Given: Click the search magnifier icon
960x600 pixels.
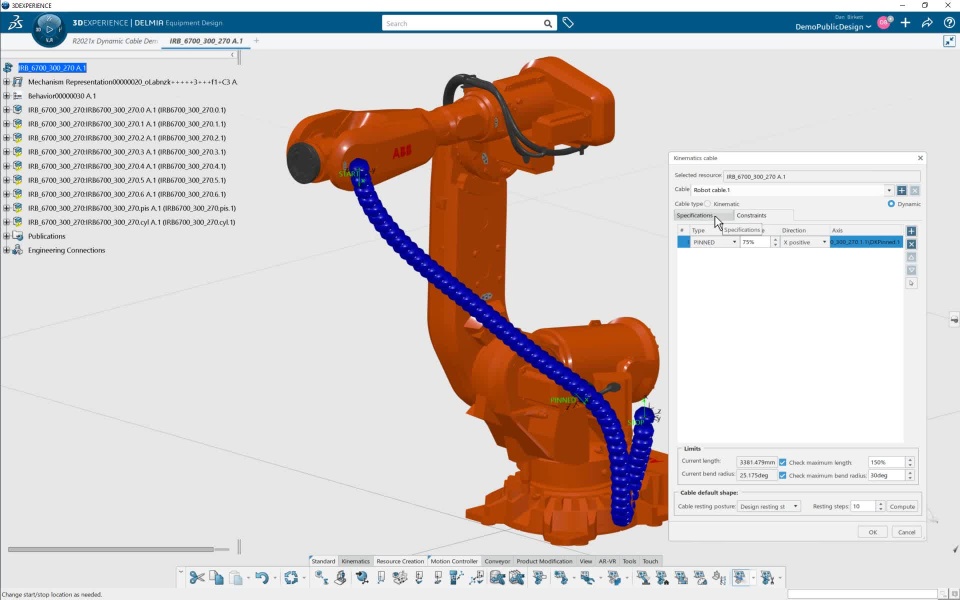Looking at the screenshot, I should pyautogui.click(x=547, y=23).
